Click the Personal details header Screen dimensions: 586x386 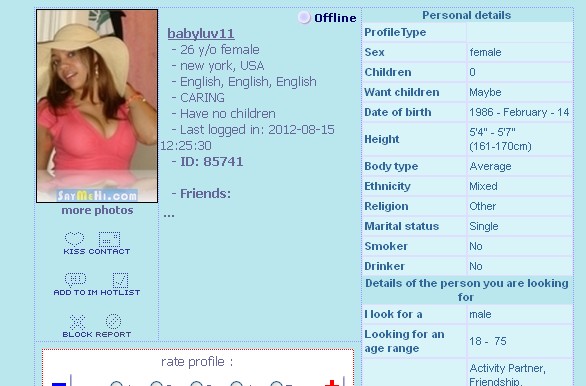[467, 15]
